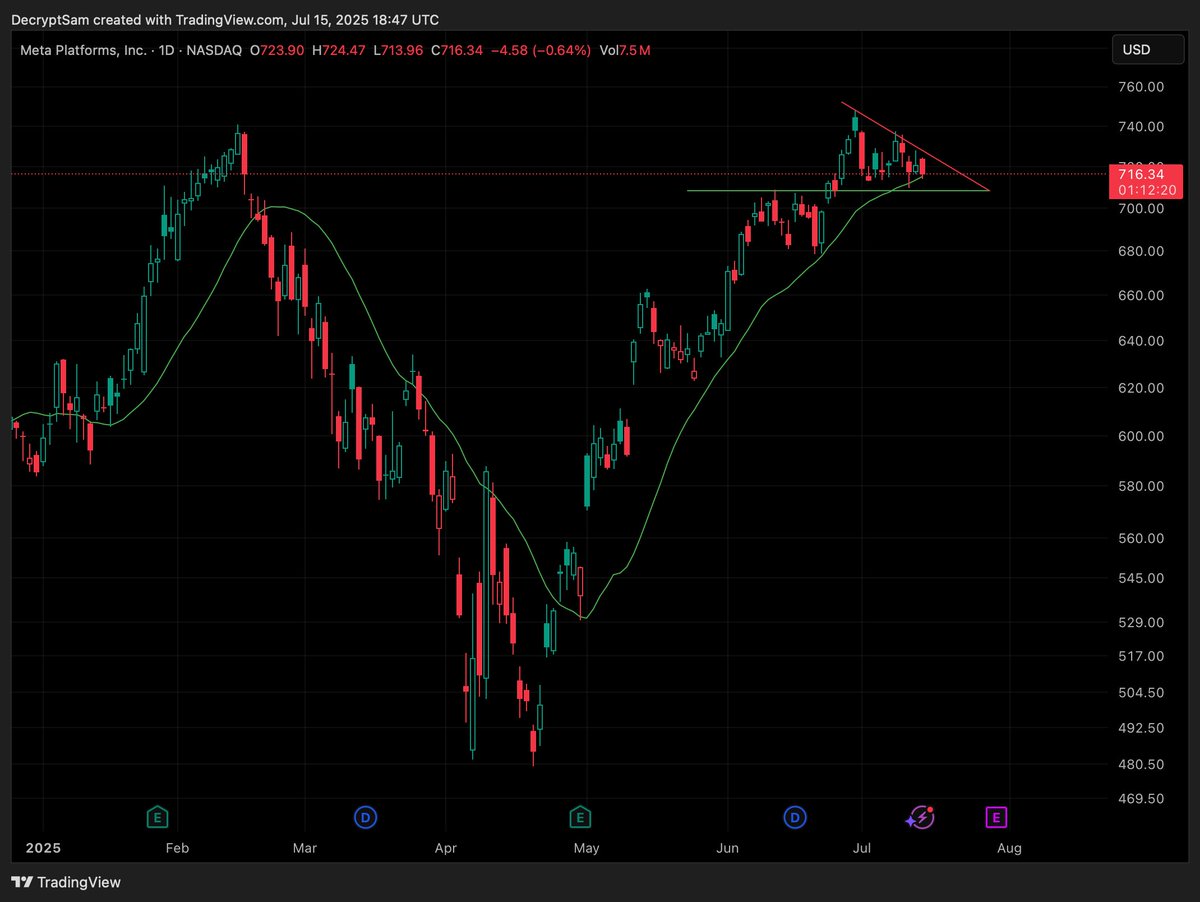Click the green earnings E icon above May
The height and width of the screenshot is (902, 1200).
[579, 818]
